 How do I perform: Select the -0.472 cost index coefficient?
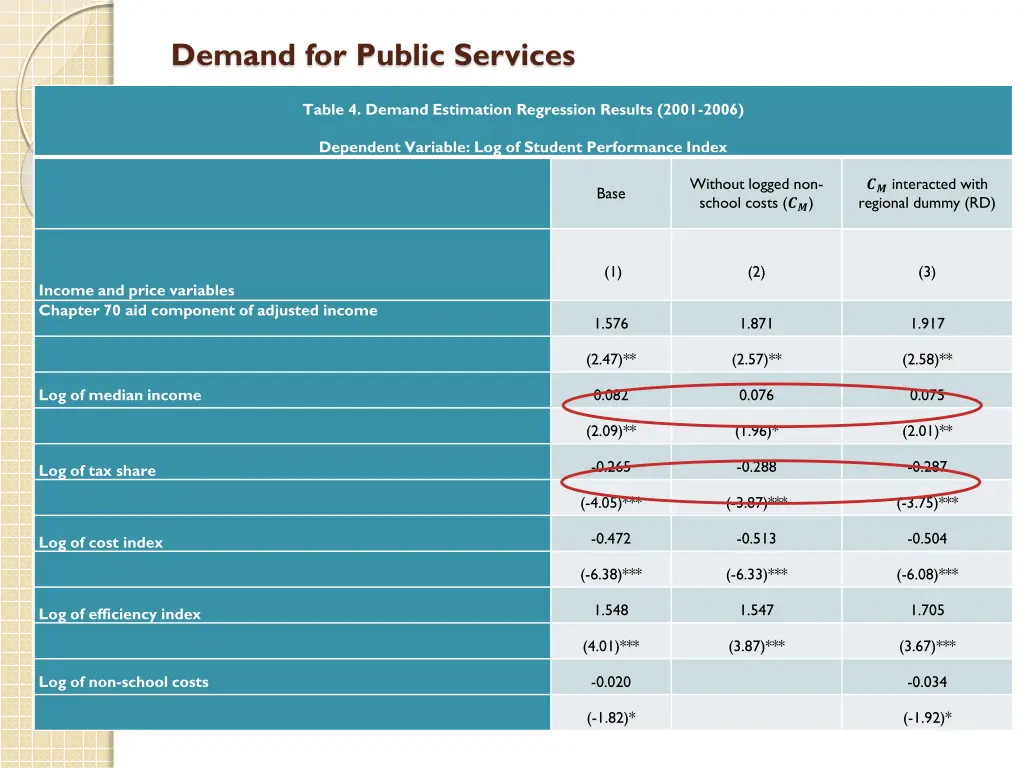click(611, 539)
